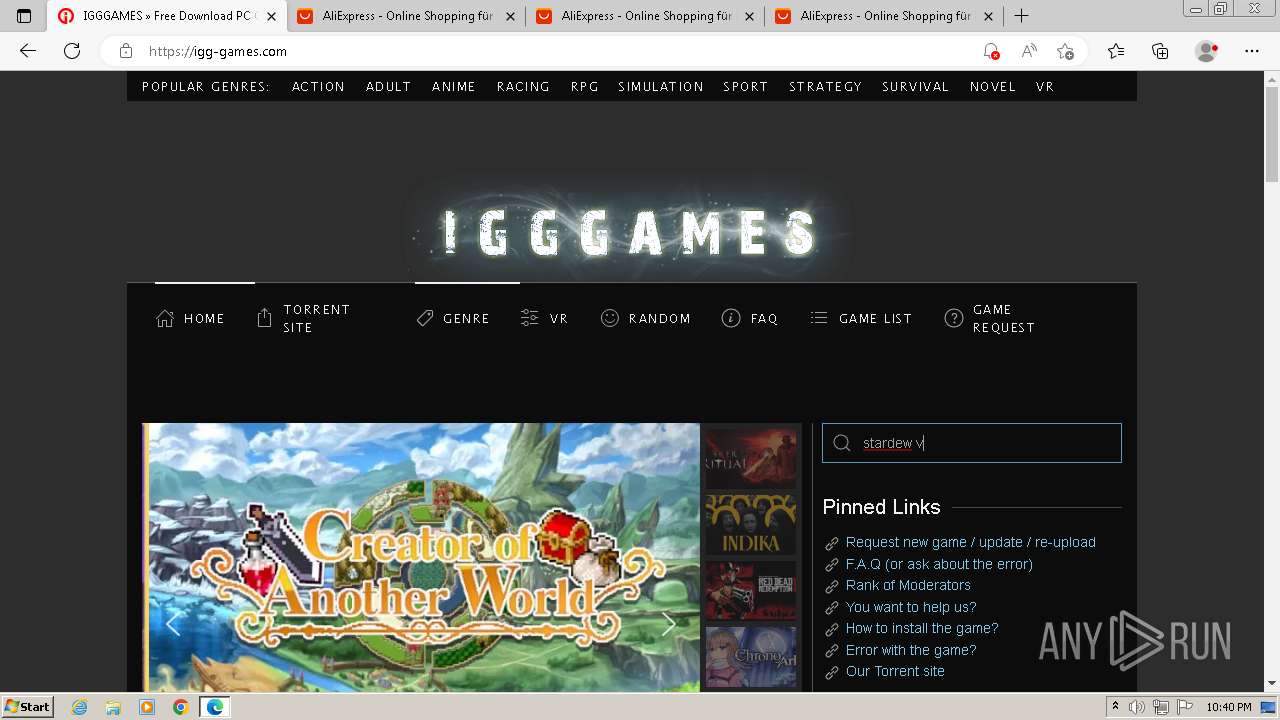This screenshot has height=720, width=1280.
Task: Click the question mark icon beside GAME REQUEST
Action: click(954, 318)
